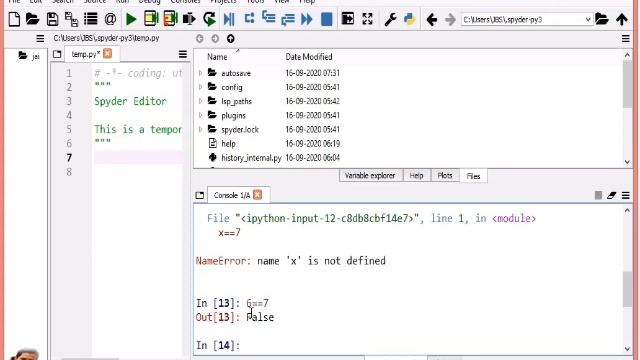
Task: Click the console vertical scrollbar thumb
Action: coord(627,289)
